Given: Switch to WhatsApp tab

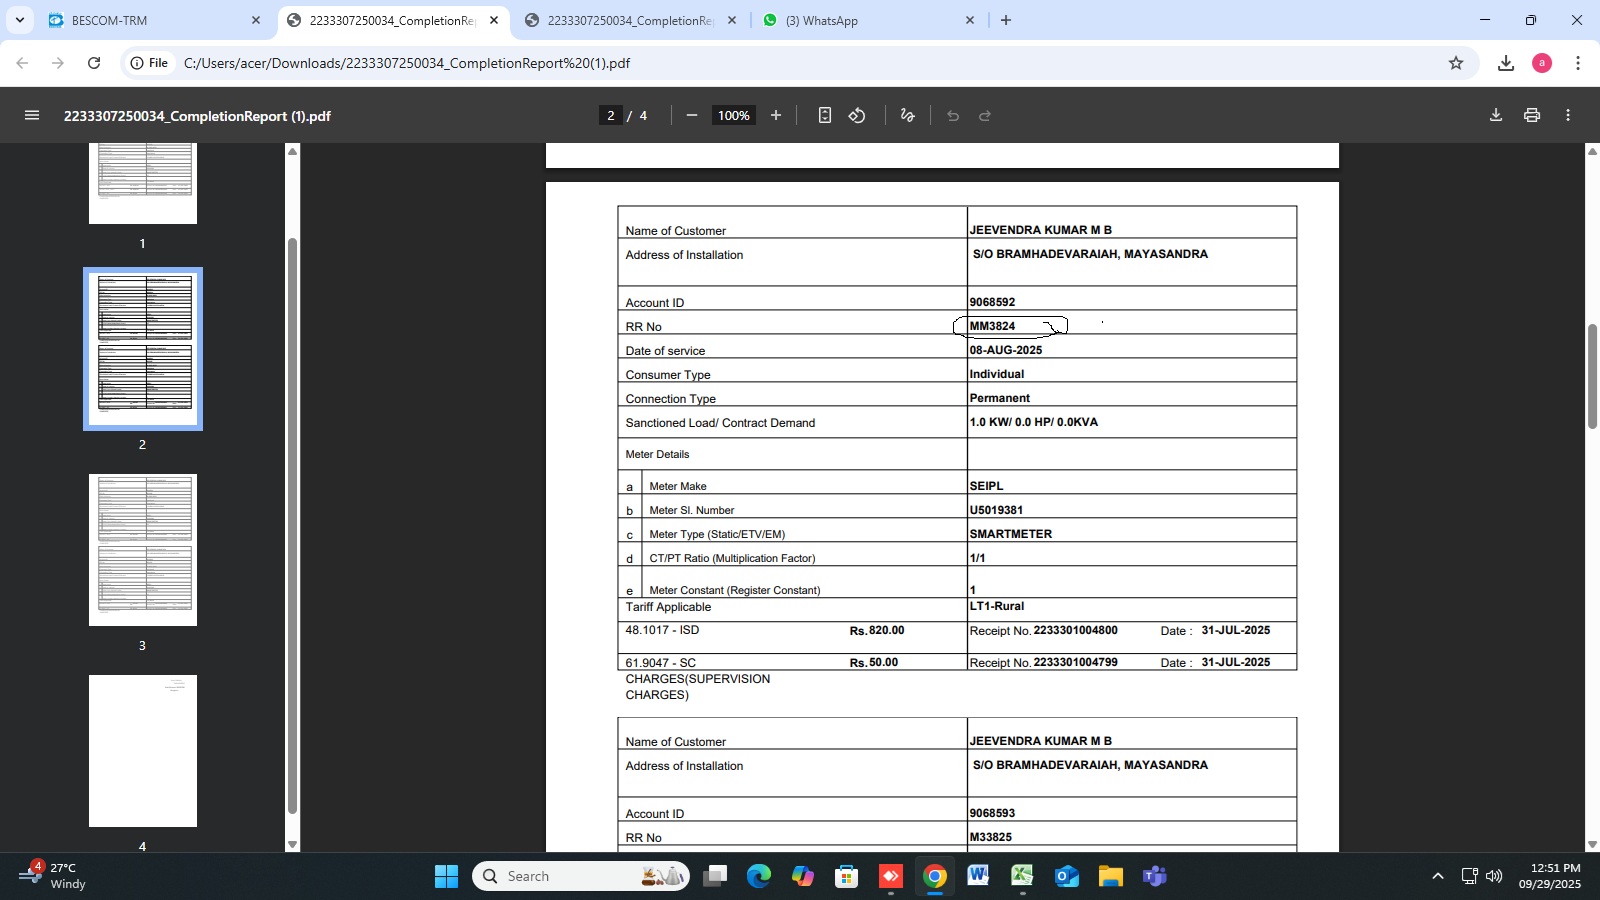Looking at the screenshot, I should pyautogui.click(x=868, y=20).
